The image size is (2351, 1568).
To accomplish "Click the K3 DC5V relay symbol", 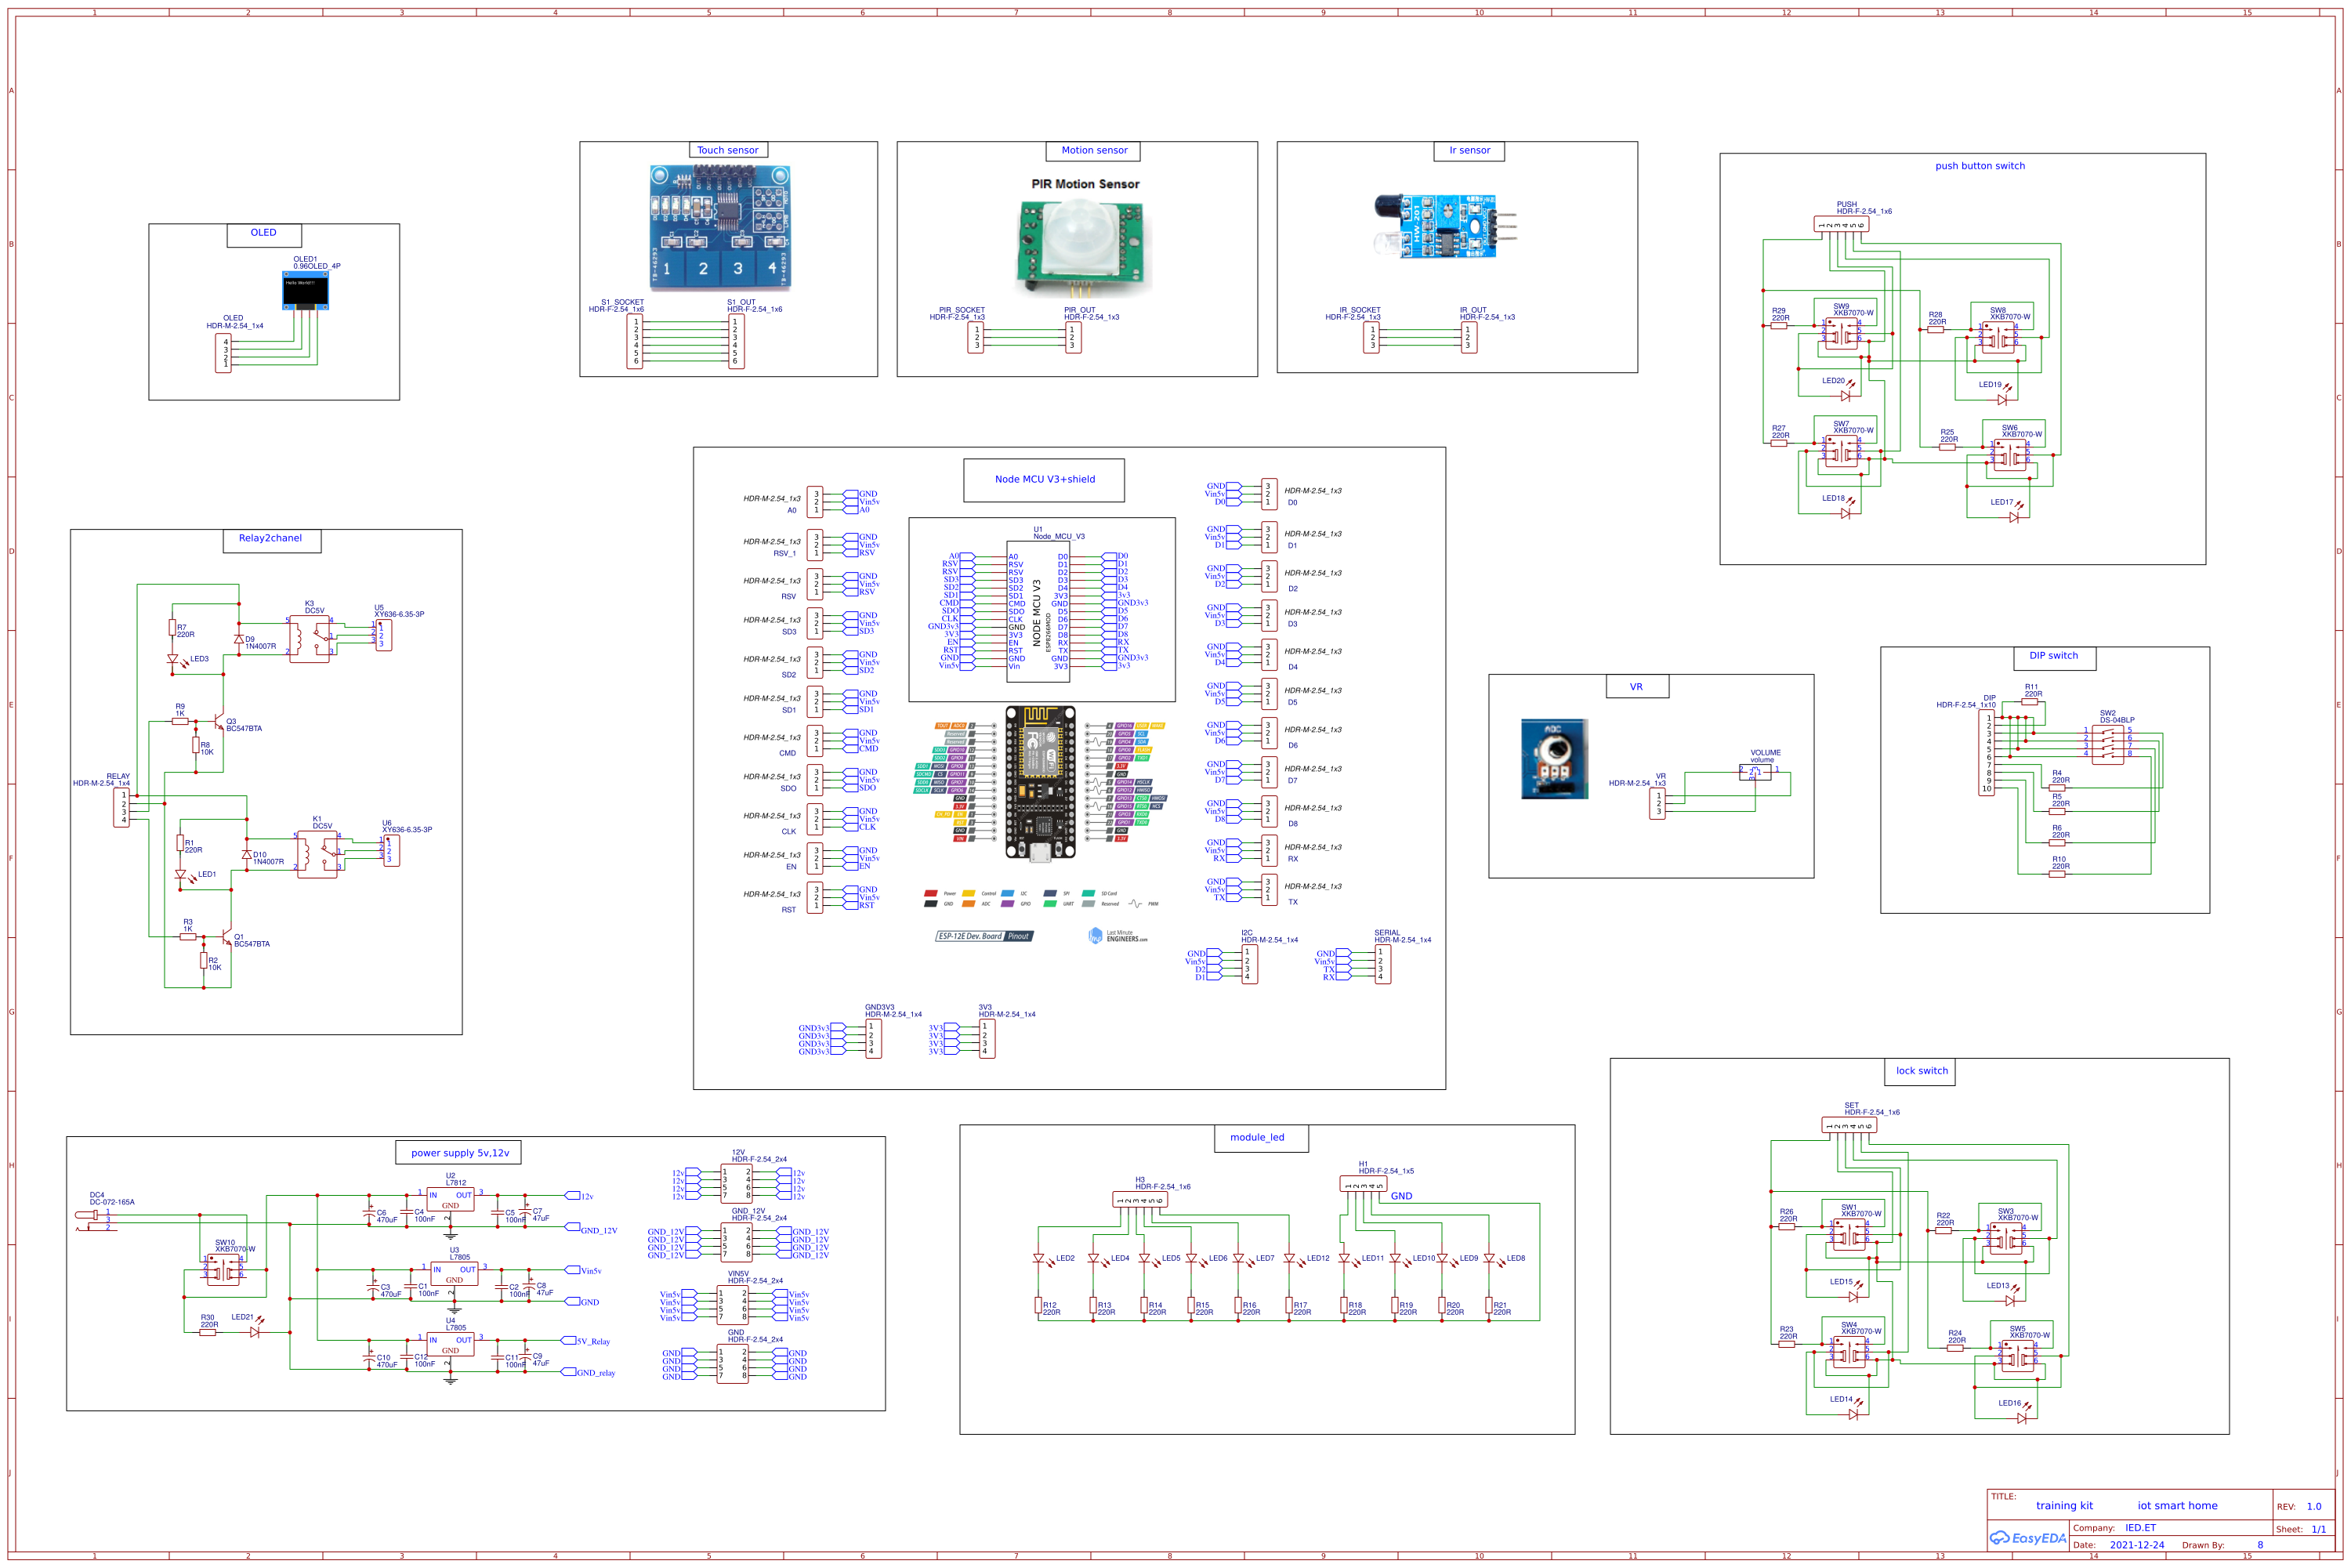I will coord(310,638).
